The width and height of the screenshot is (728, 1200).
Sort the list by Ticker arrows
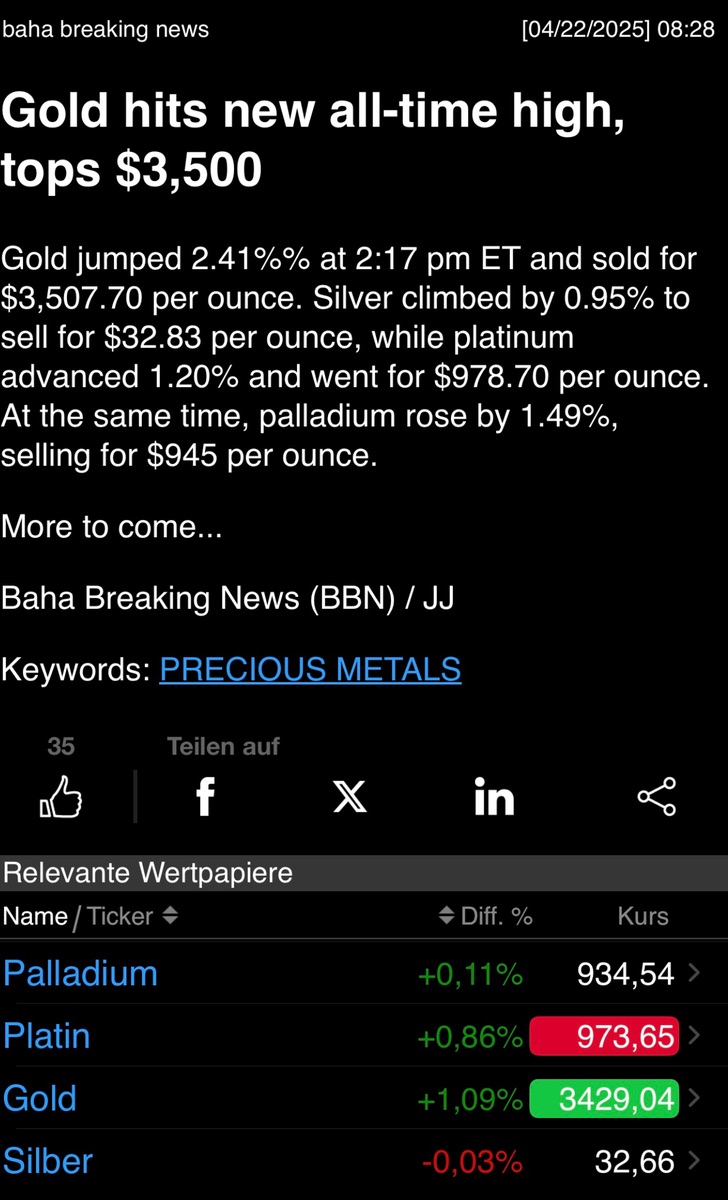tap(170, 916)
